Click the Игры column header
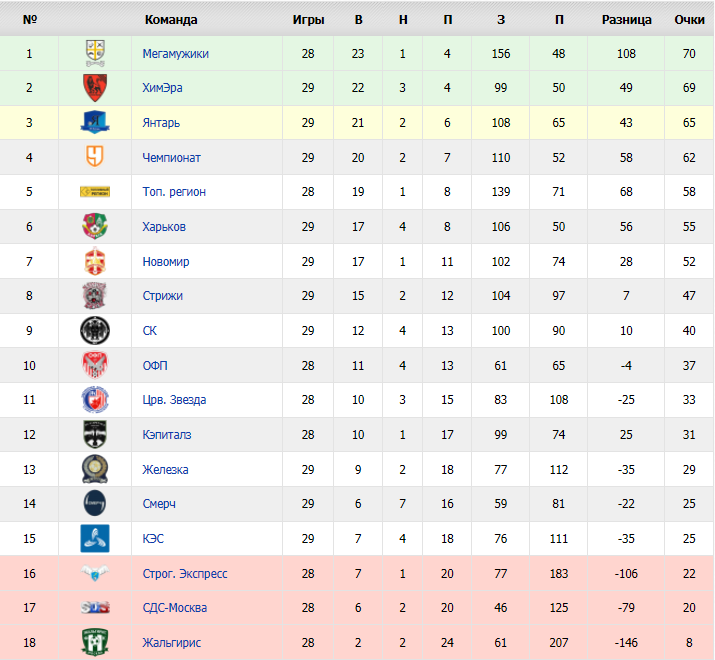 [308, 20]
